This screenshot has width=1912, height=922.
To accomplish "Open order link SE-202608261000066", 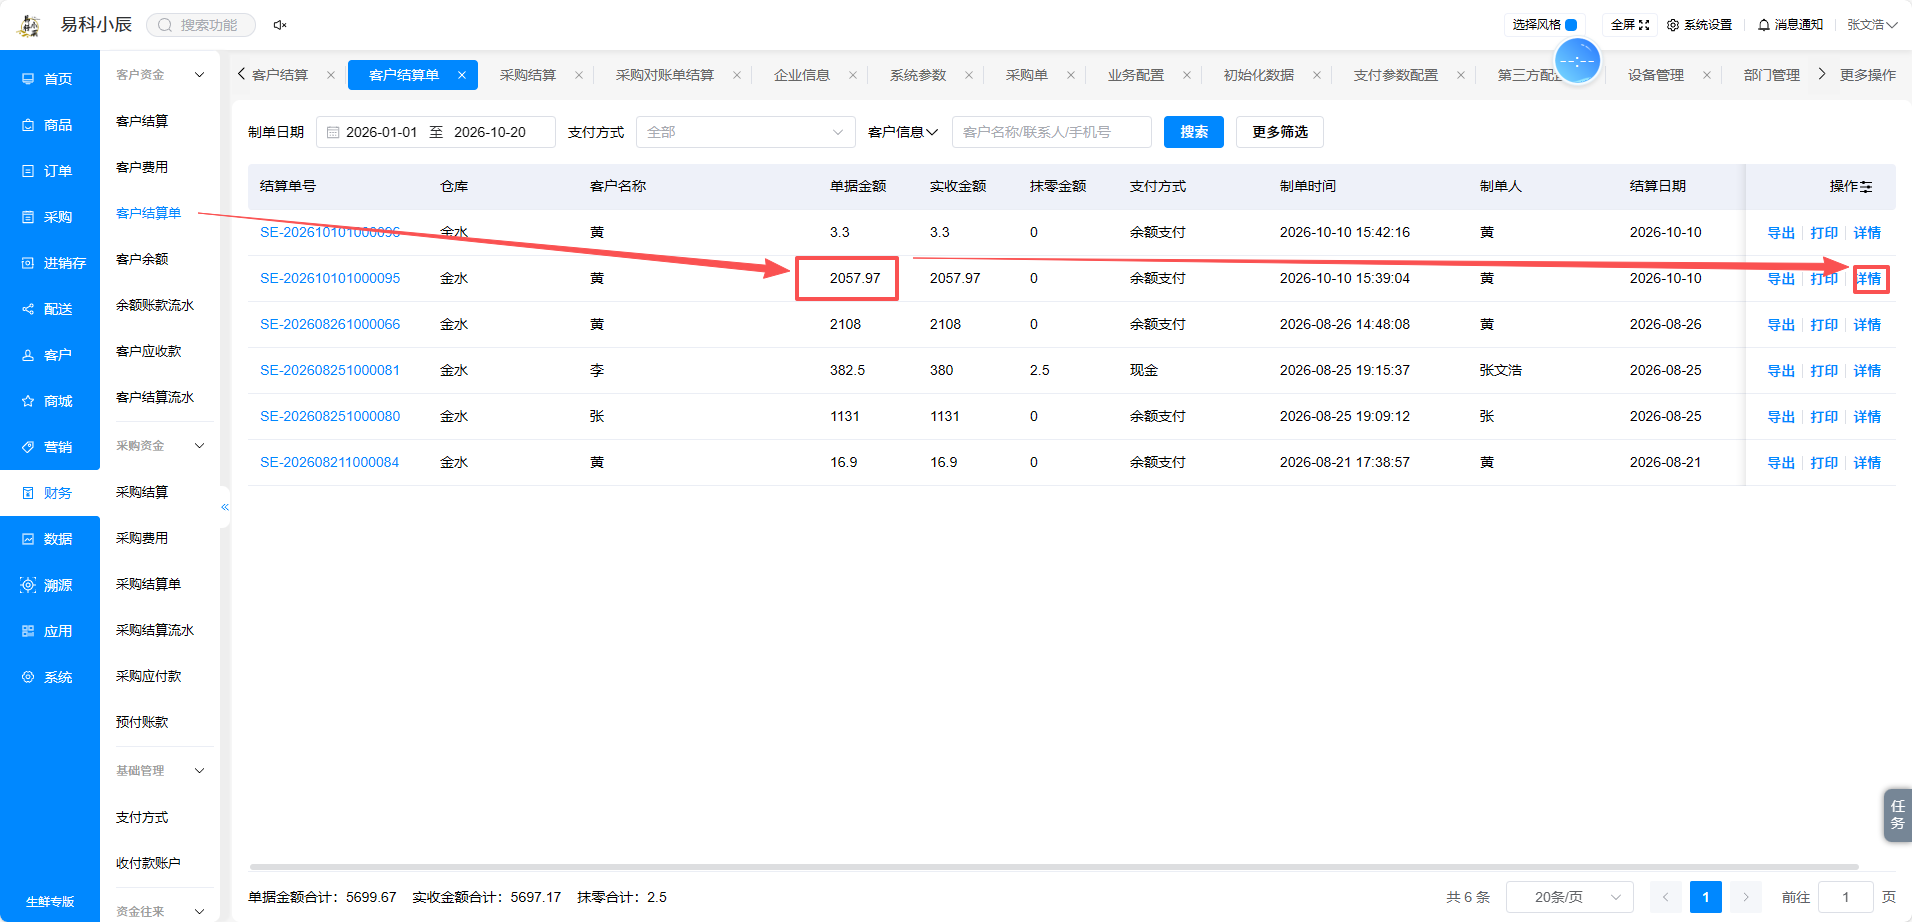I will 330,325.
